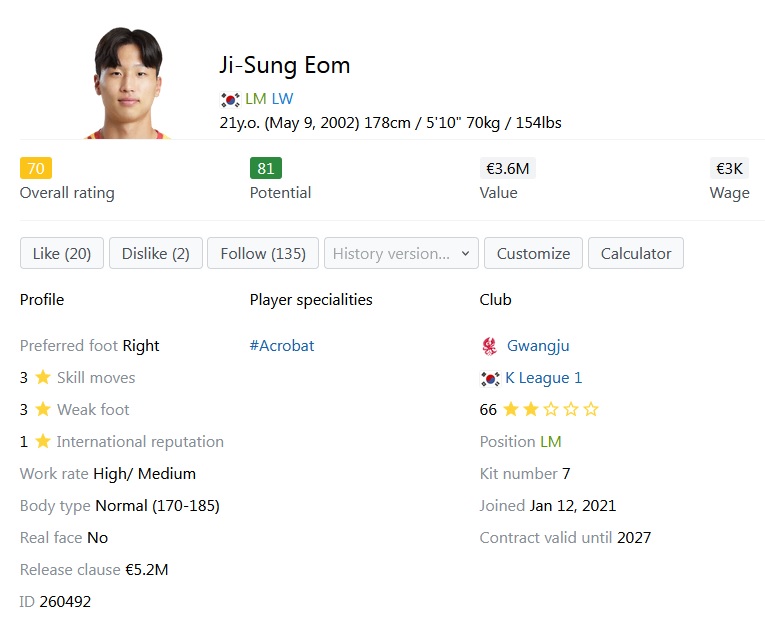Open the Customize option
Image resolution: width=765 pixels, height=622 pixels.
tap(533, 254)
